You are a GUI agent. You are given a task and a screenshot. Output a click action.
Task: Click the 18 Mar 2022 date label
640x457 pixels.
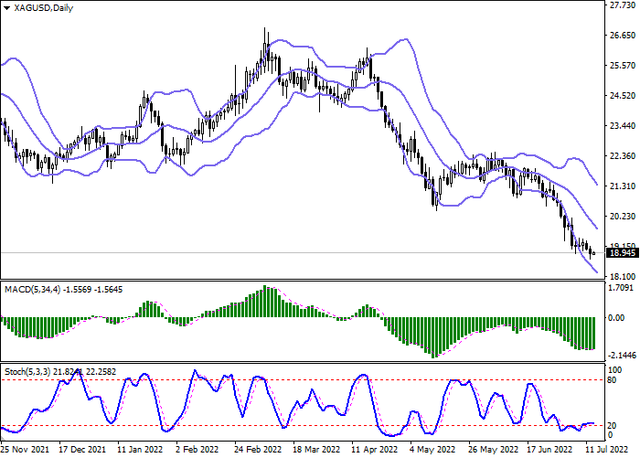317,450
